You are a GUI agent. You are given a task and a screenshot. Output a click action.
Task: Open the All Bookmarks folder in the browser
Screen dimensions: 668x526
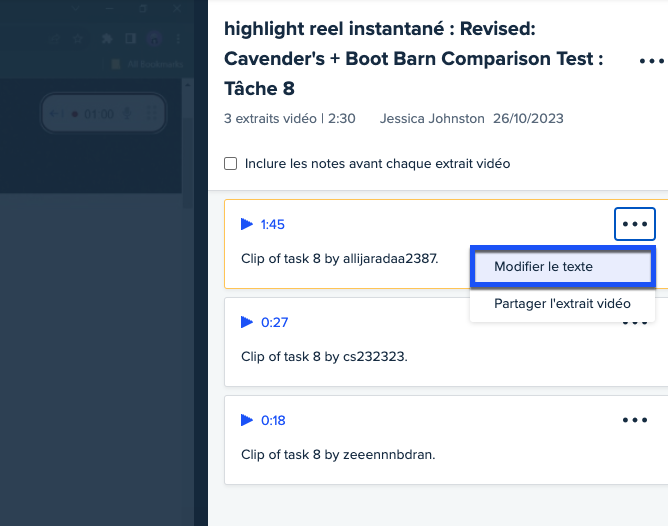147,64
